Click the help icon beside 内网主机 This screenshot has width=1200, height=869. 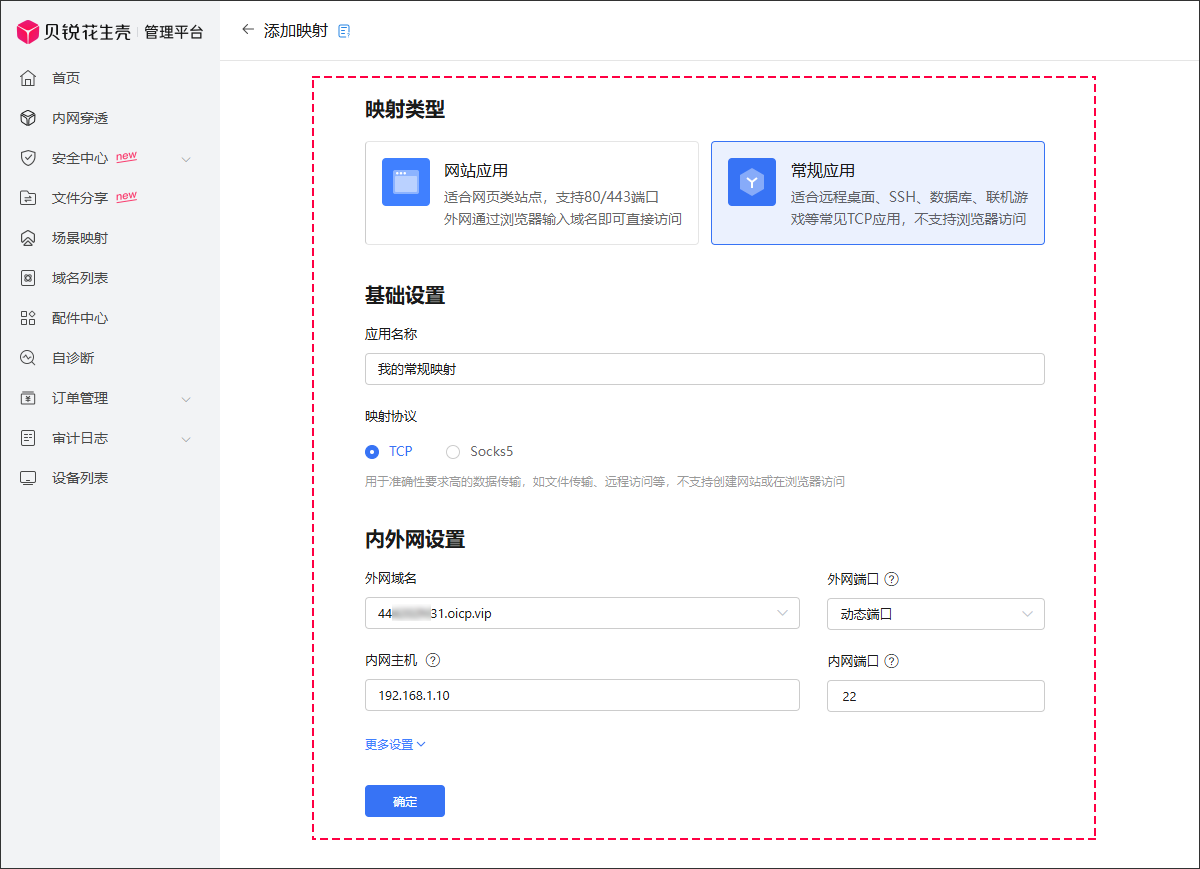pyautogui.click(x=433, y=660)
